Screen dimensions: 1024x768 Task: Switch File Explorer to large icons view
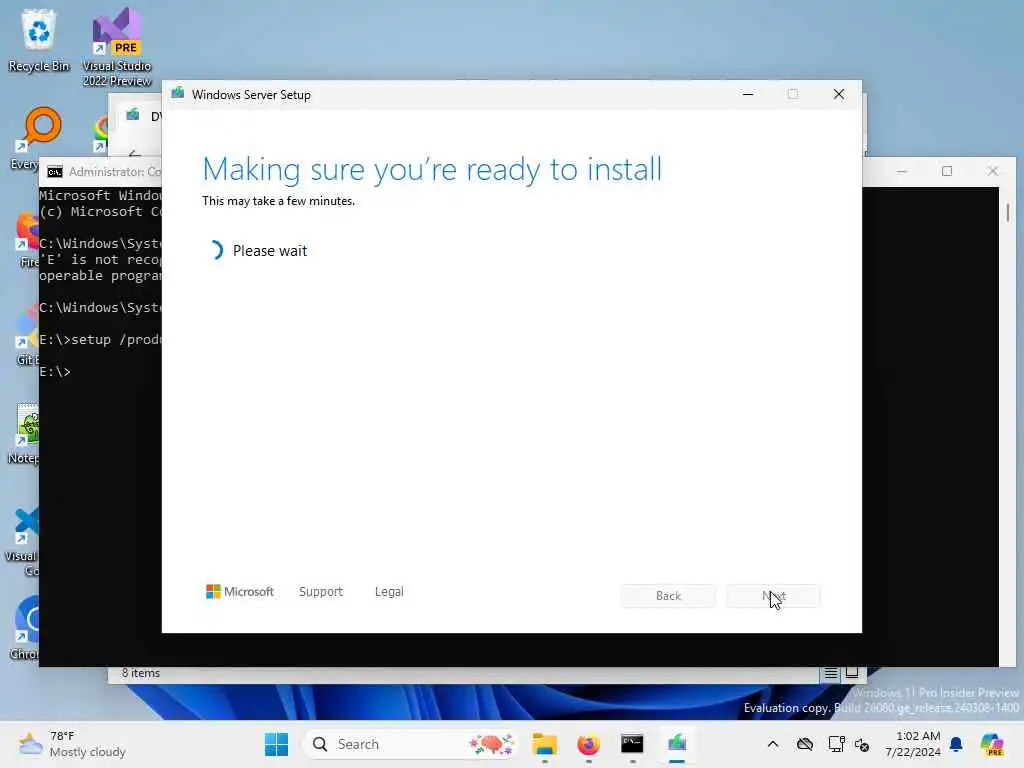click(852, 673)
